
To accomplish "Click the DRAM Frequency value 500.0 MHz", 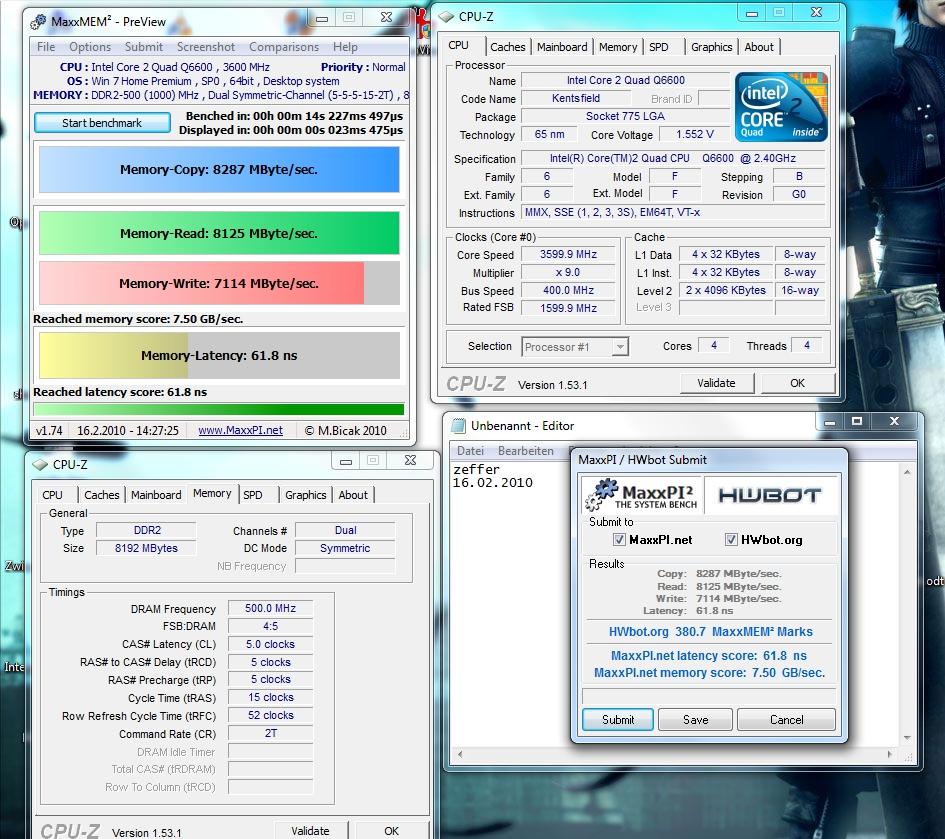I will point(271,608).
